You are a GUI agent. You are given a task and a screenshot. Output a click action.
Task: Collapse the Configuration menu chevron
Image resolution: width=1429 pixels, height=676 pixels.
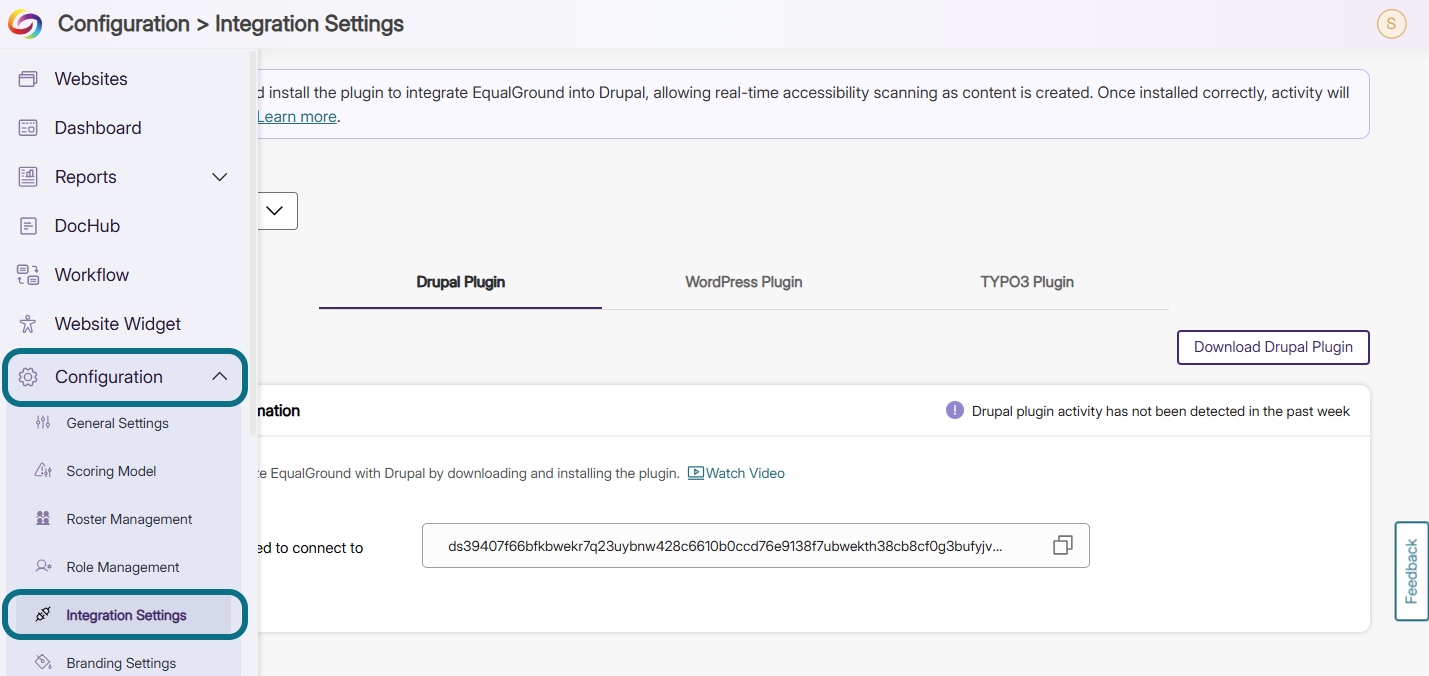[220, 377]
